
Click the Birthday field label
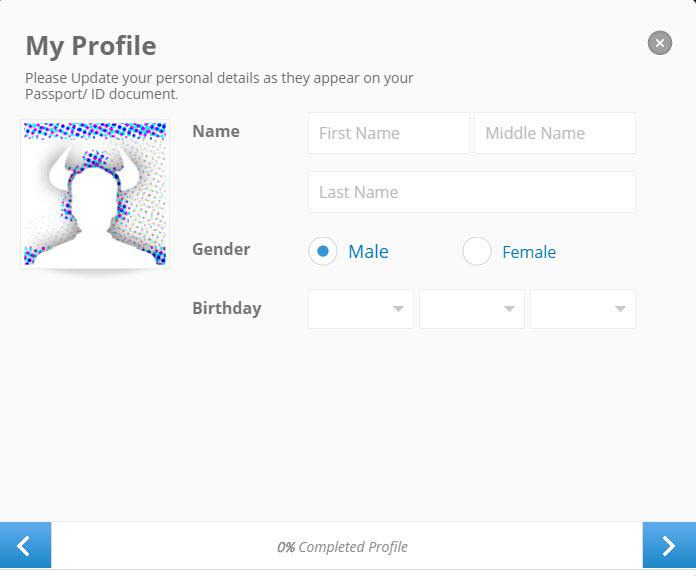226,308
